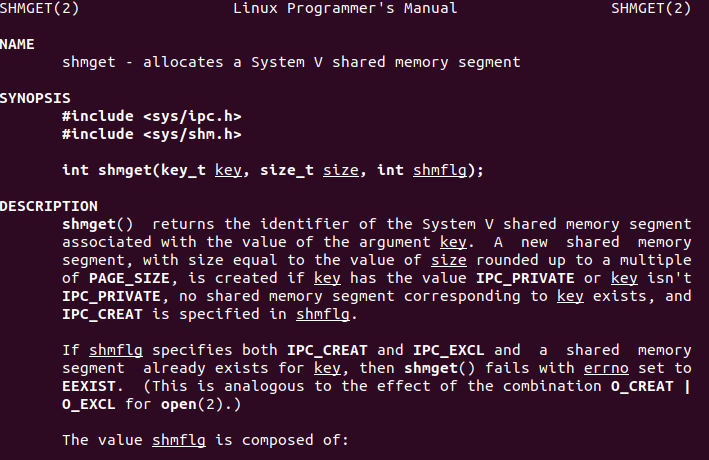709x460 pixels.
Task: Click the Linux Programmer's Manual title
Action: pyautogui.click(x=345, y=9)
